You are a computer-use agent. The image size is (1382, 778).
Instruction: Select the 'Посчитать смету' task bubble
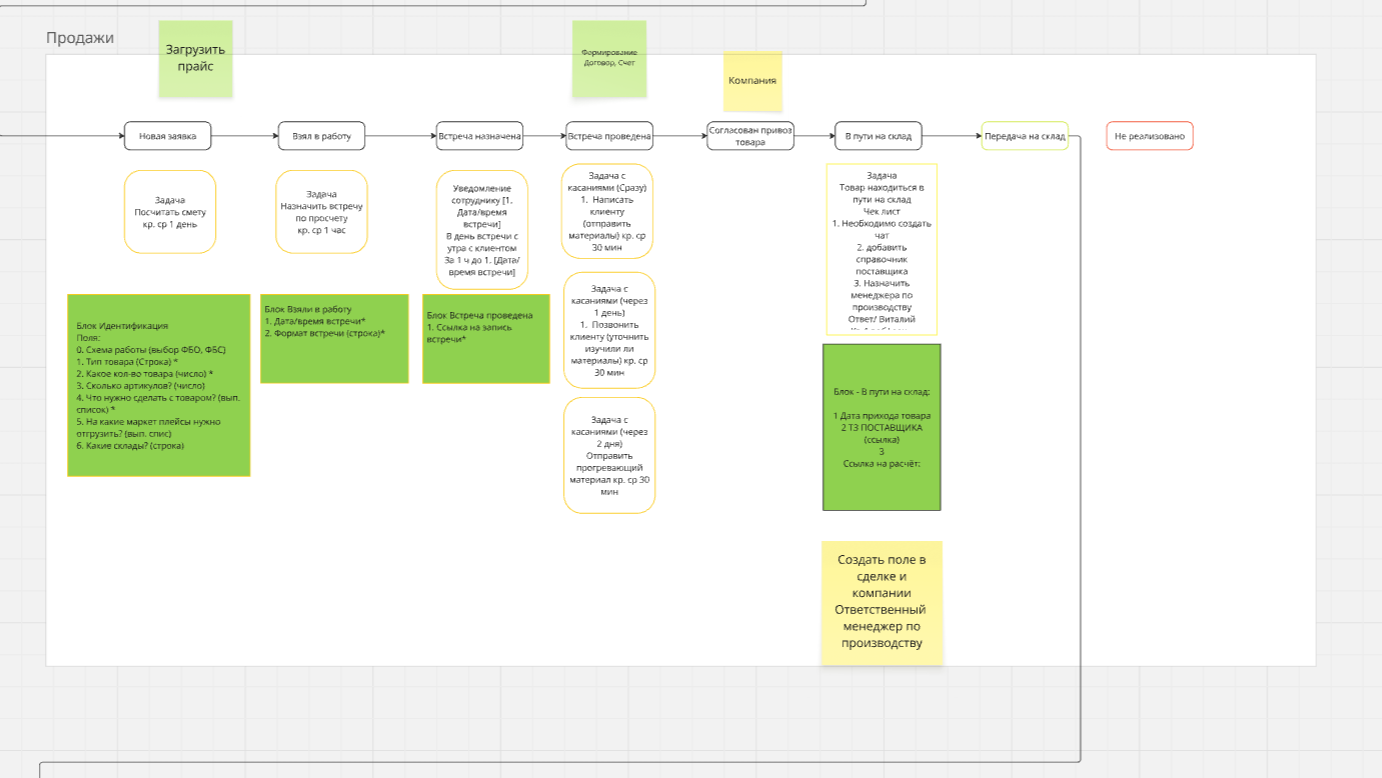pyautogui.click(x=170, y=212)
